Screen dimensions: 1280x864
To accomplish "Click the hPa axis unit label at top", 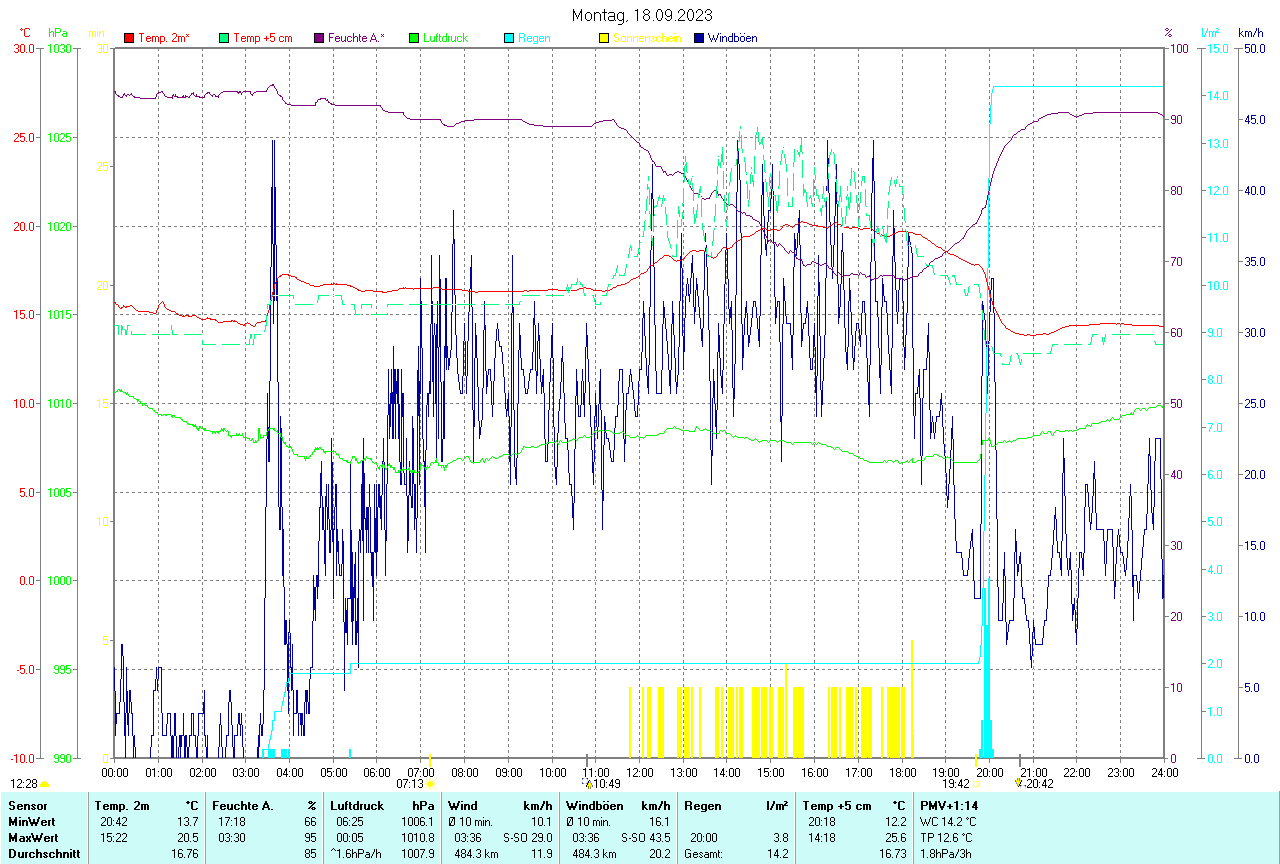I will pyautogui.click(x=58, y=33).
